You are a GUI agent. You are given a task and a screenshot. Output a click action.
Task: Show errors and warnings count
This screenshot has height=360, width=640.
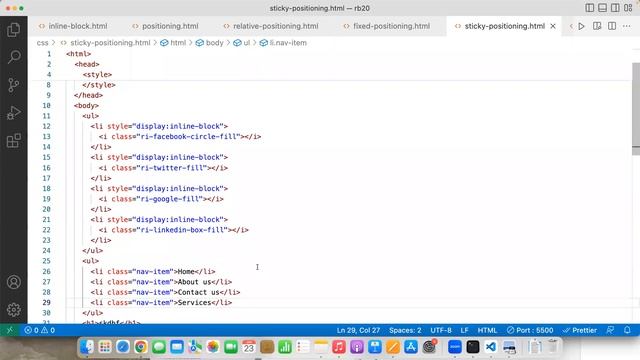click(40, 330)
